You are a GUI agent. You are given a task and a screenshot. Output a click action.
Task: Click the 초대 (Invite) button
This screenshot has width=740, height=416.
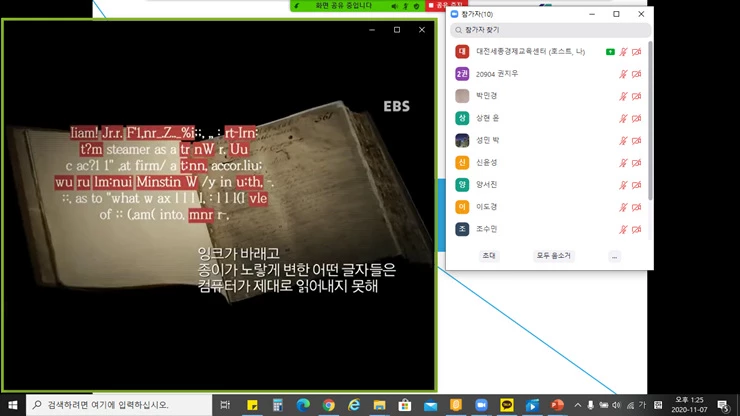pos(488,255)
